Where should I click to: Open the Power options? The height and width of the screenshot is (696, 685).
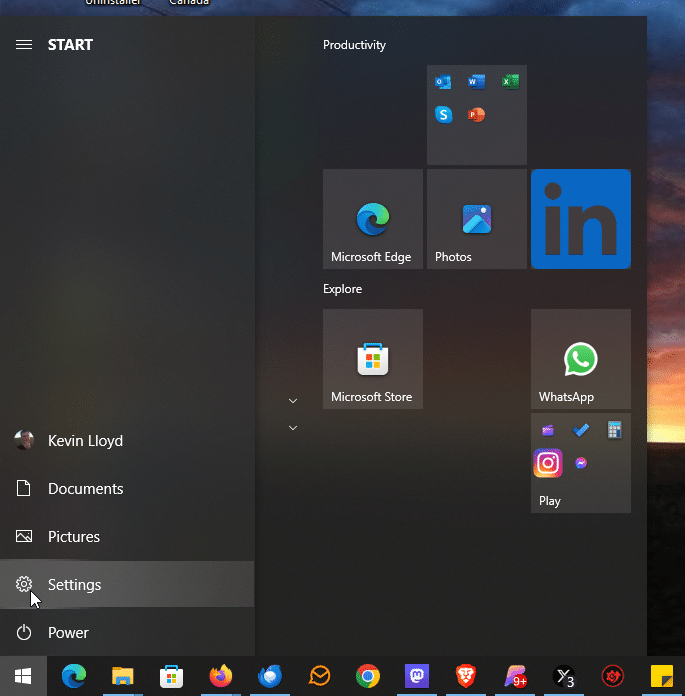(127, 633)
